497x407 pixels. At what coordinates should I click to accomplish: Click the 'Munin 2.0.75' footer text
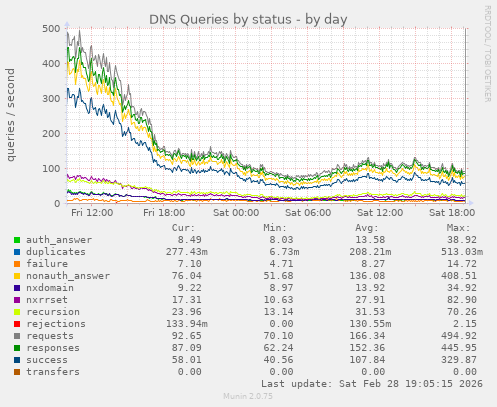click(248, 396)
